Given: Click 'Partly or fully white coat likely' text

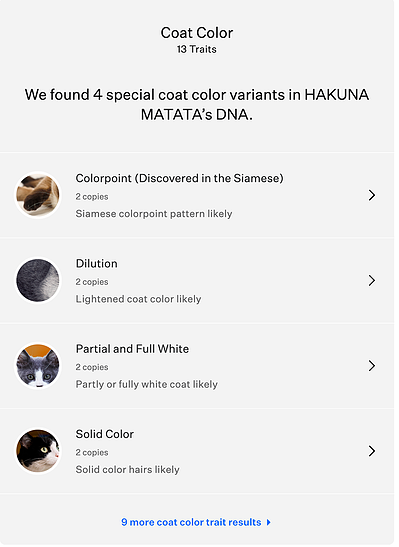Looking at the screenshot, I should pyautogui.click(x=146, y=384).
